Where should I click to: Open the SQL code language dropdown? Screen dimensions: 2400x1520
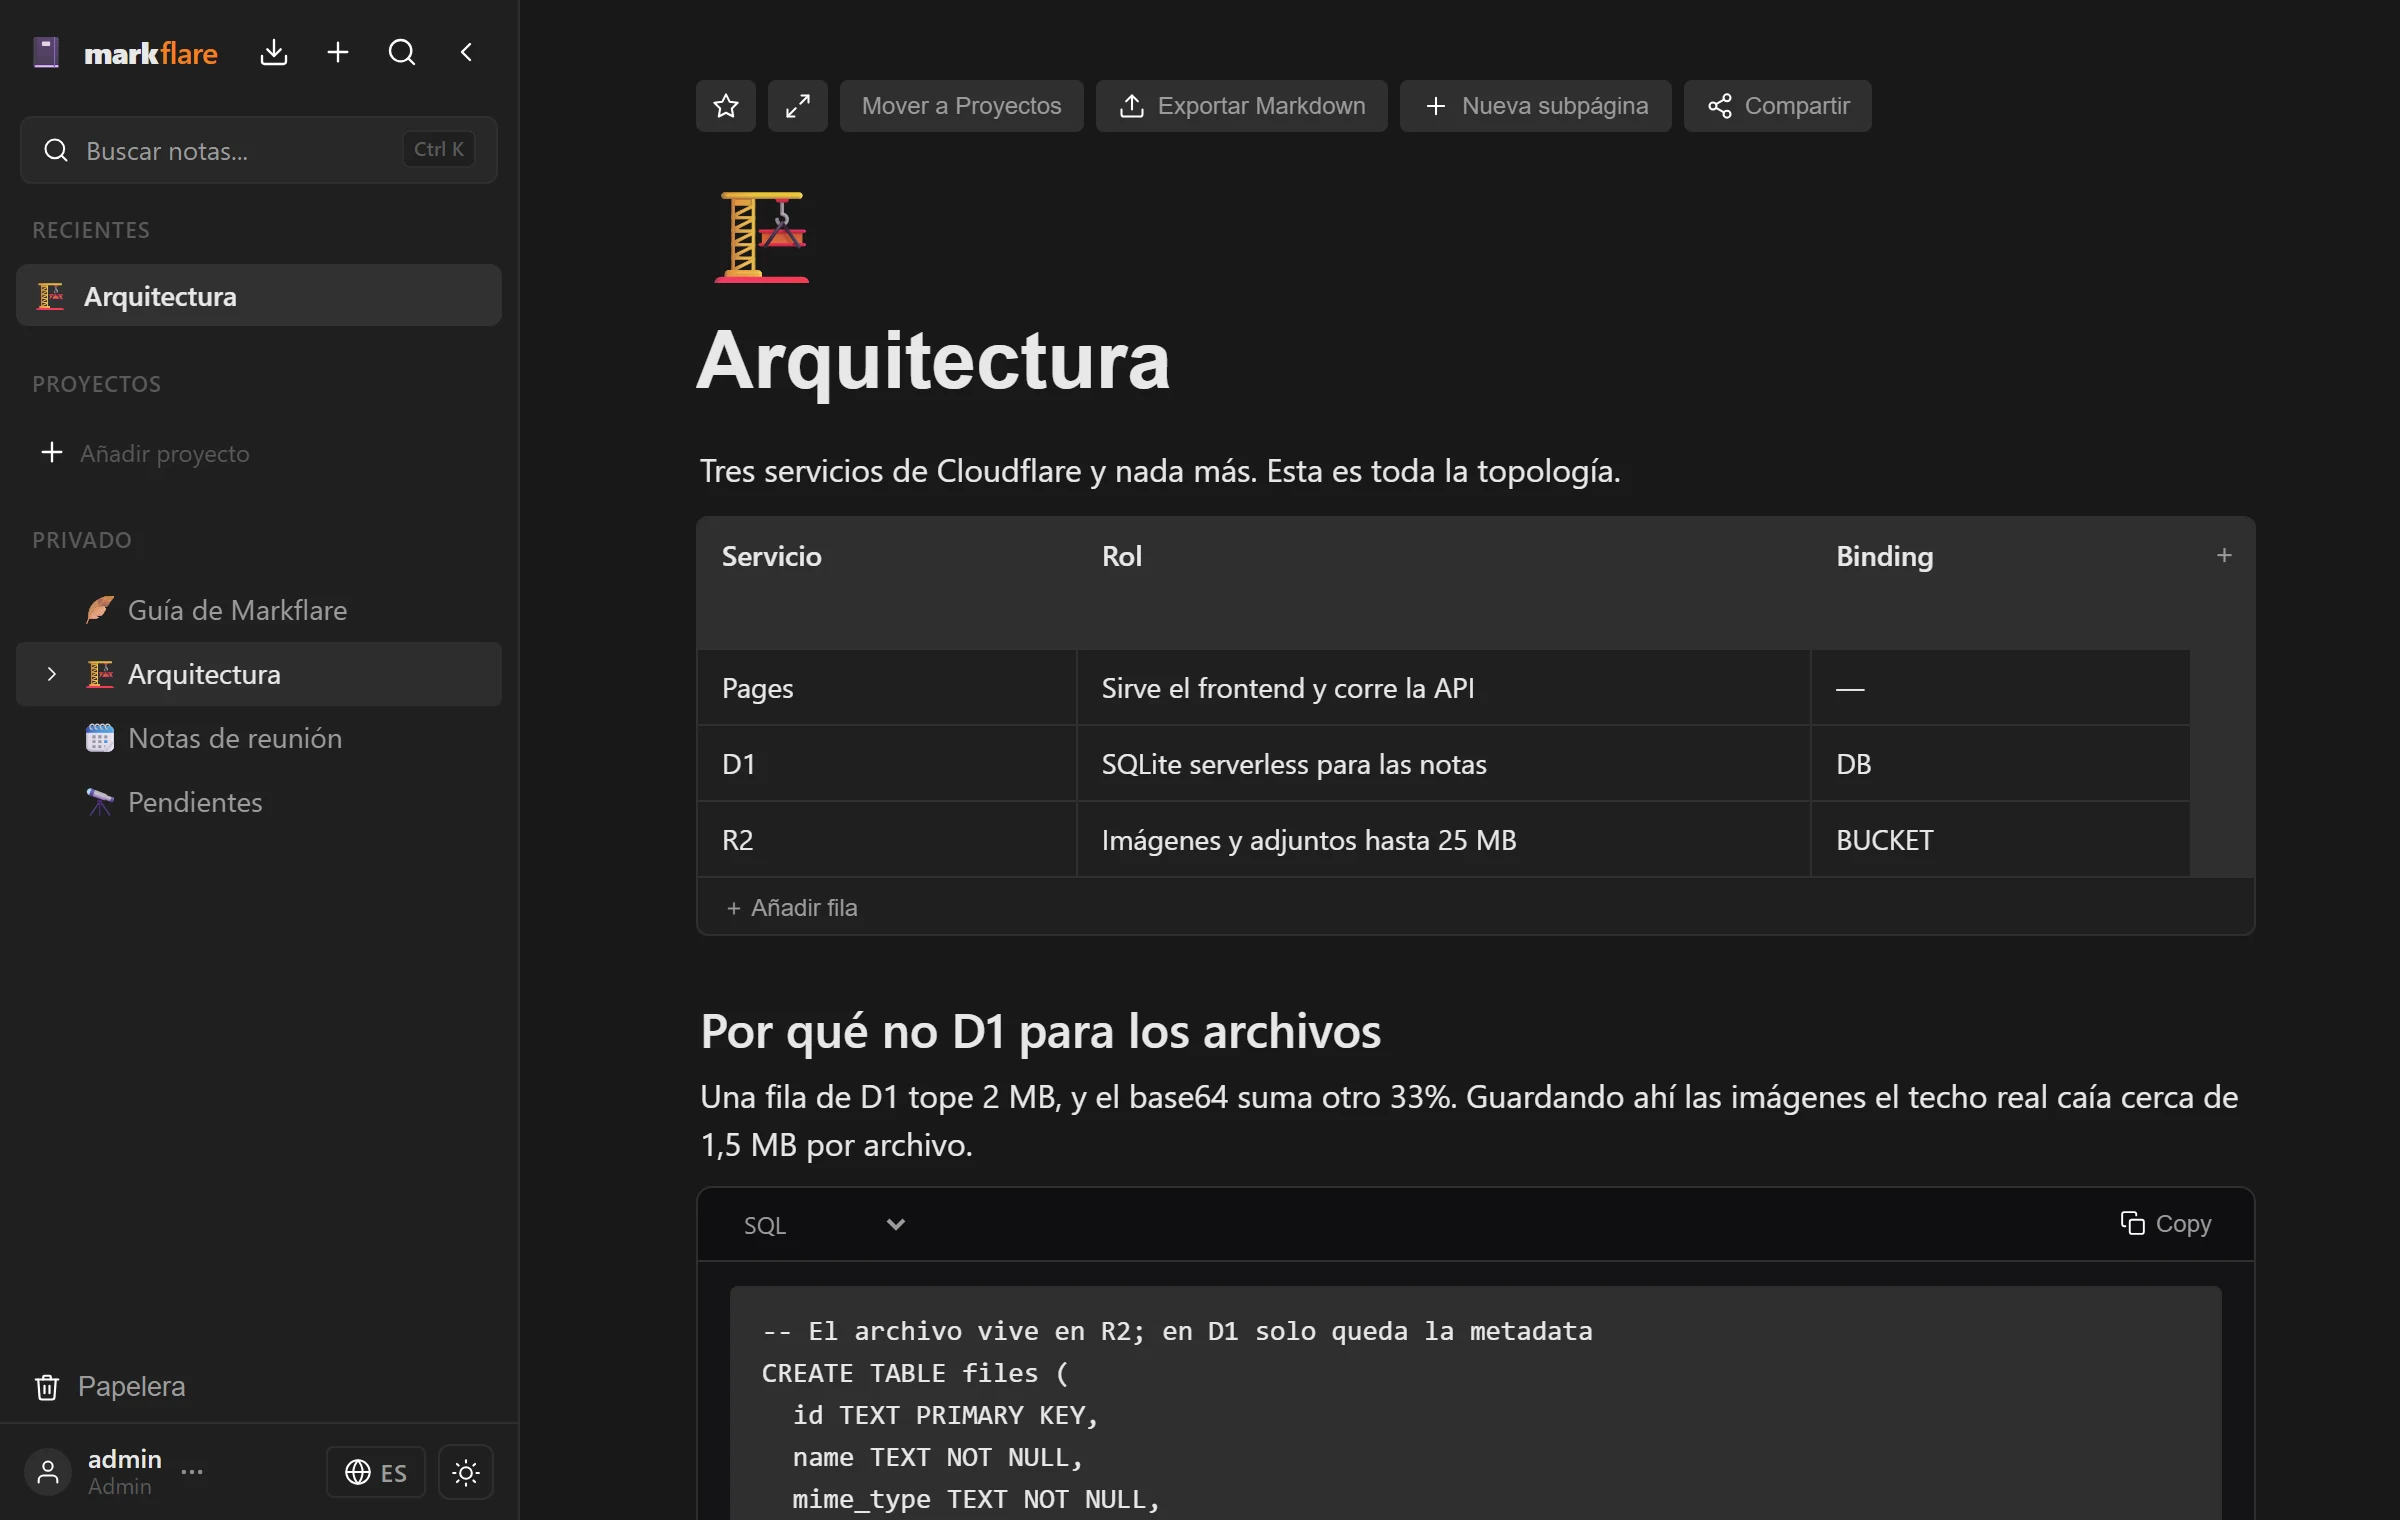point(824,1225)
